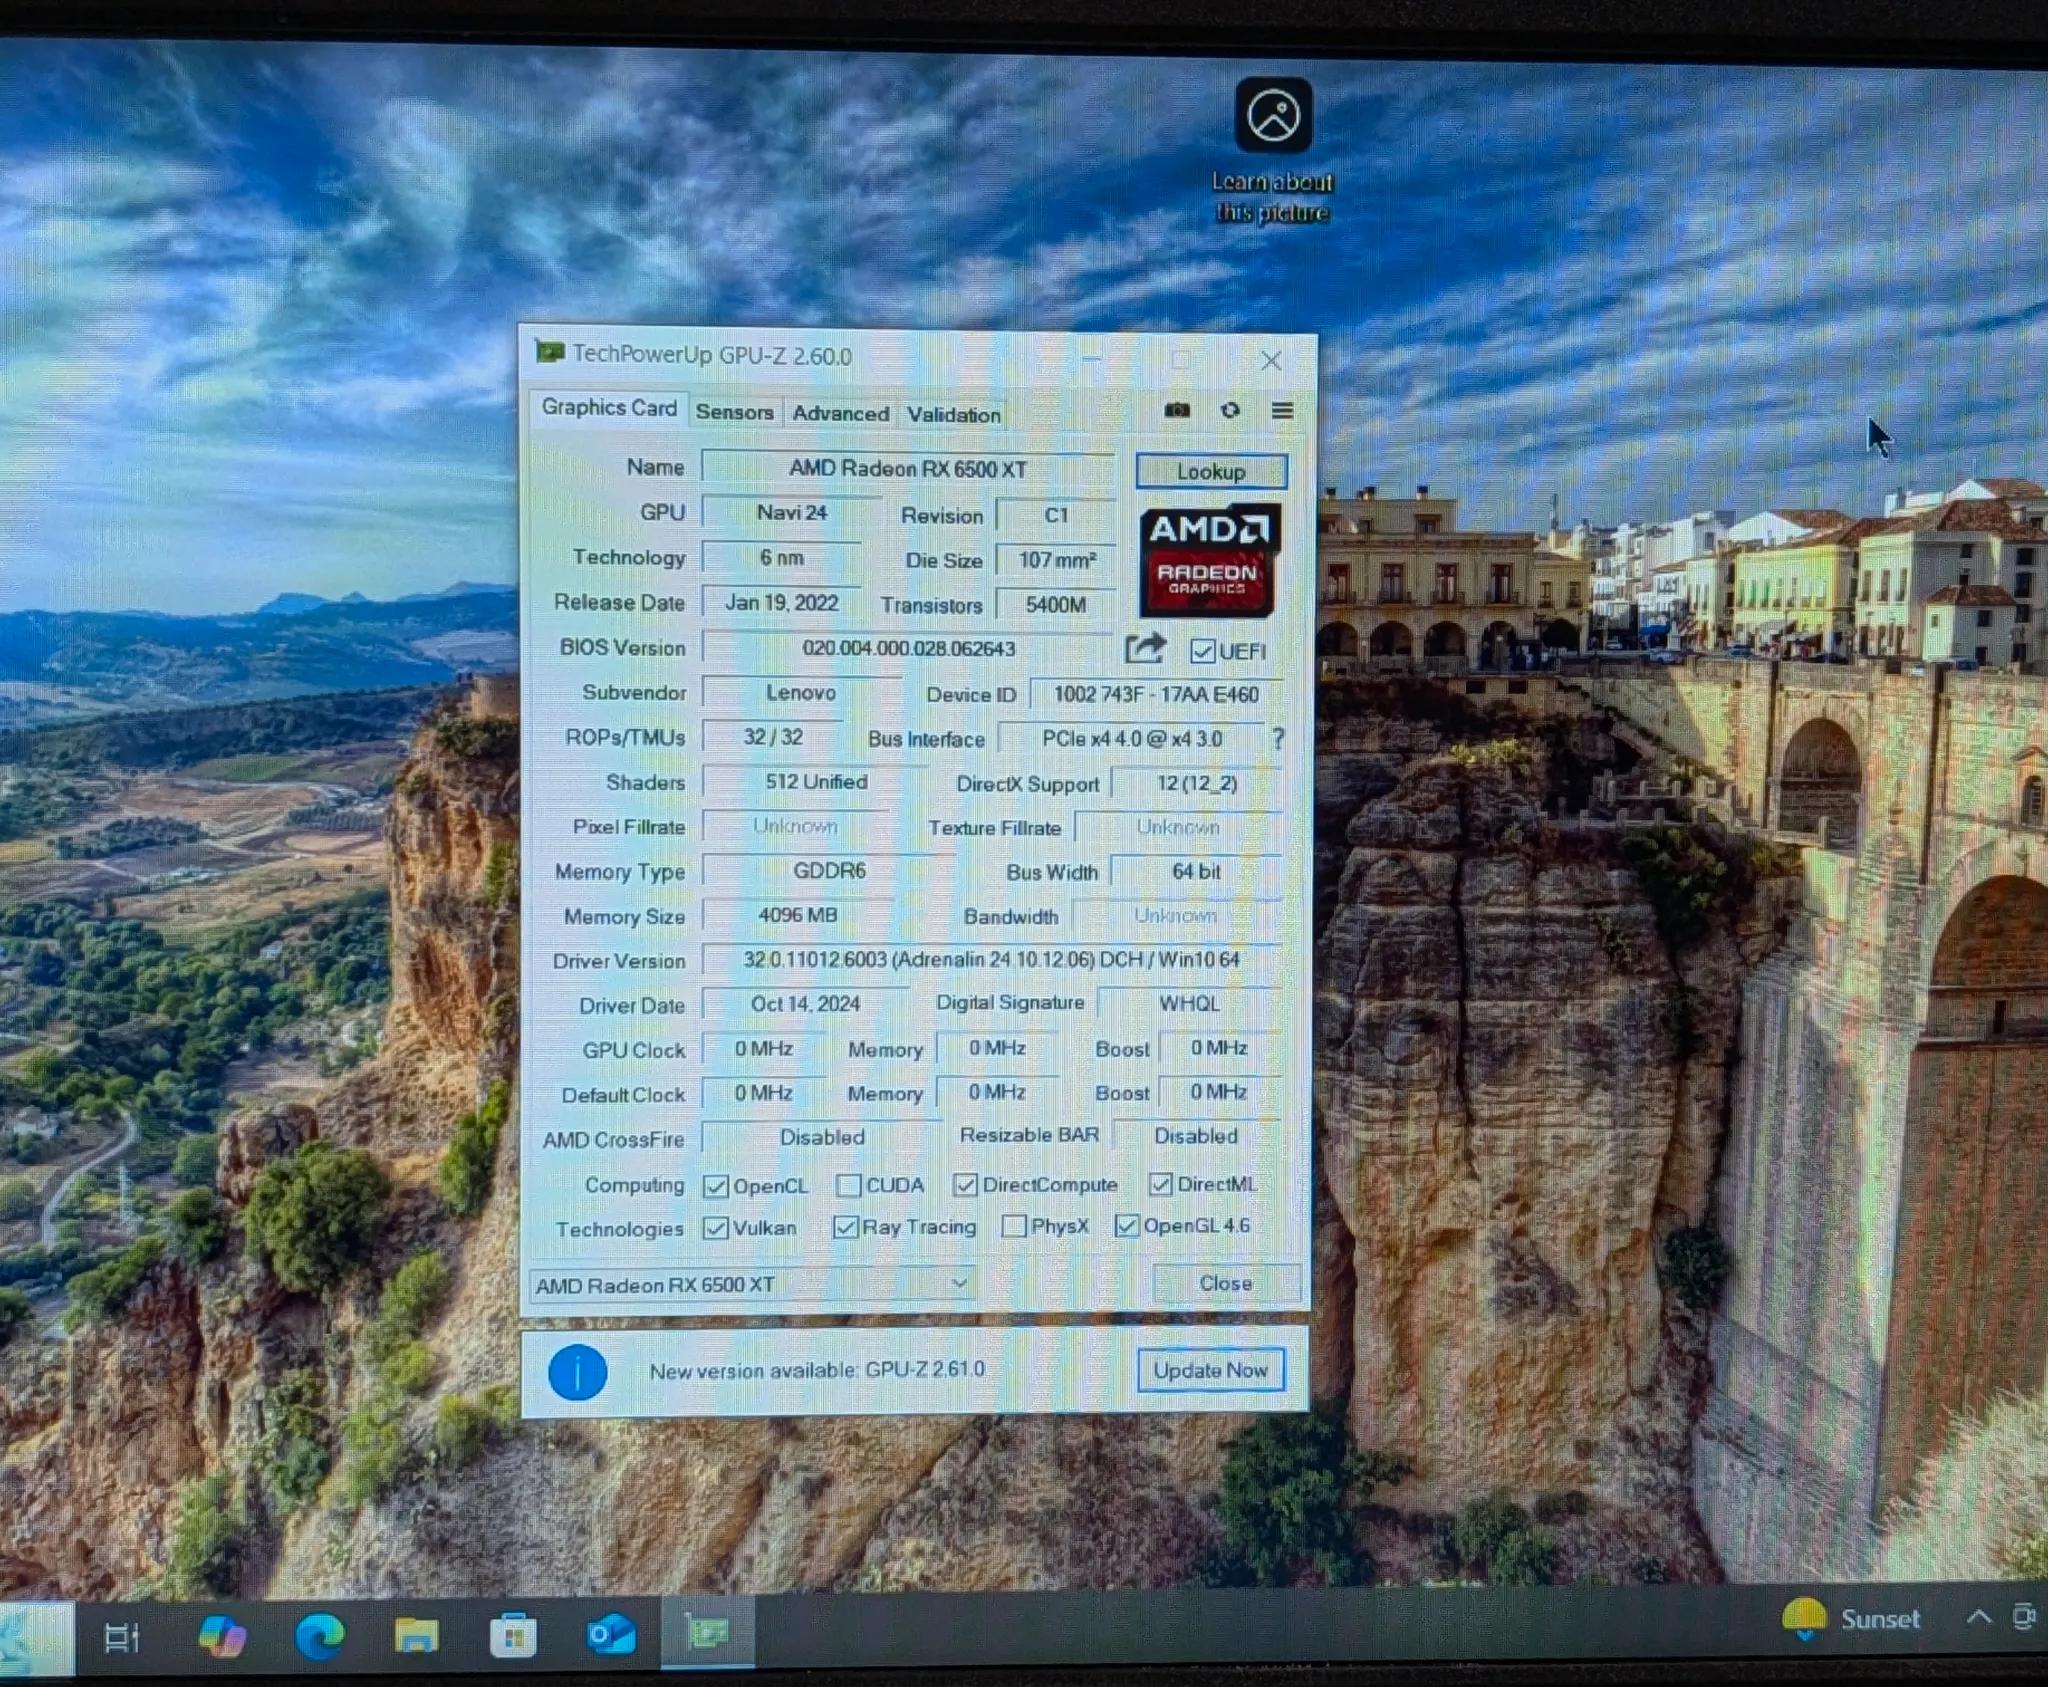This screenshot has height=1687, width=2048.
Task: Click the Bus Width field 64 bit
Action: (x=1196, y=872)
